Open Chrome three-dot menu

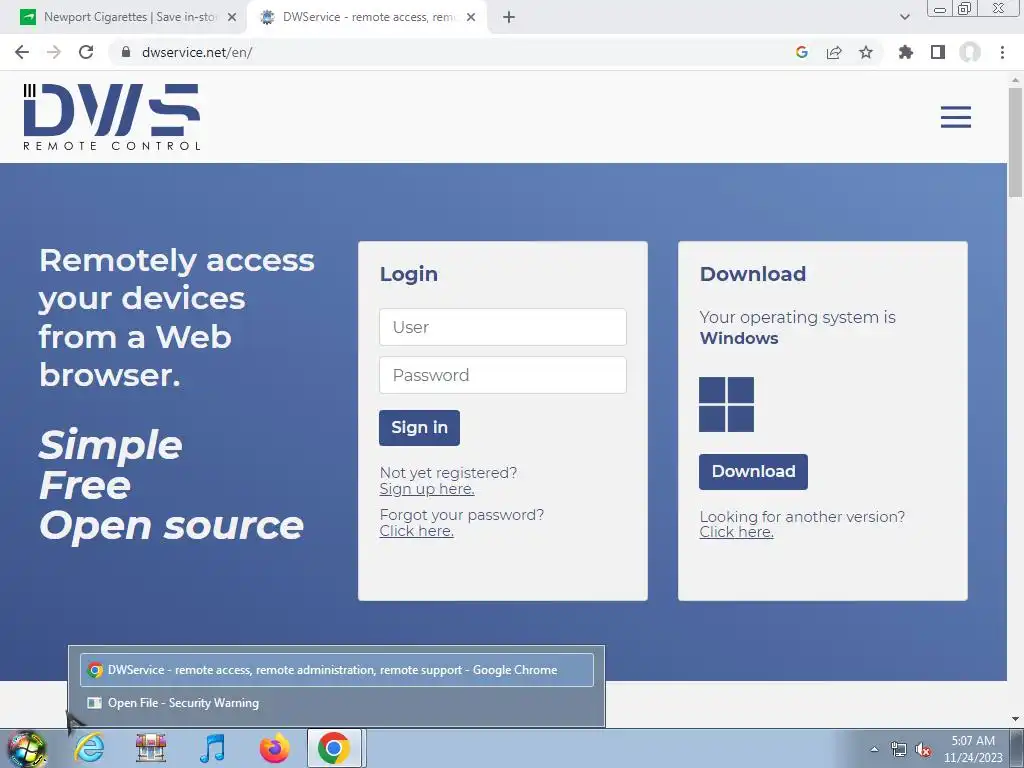click(x=1002, y=52)
